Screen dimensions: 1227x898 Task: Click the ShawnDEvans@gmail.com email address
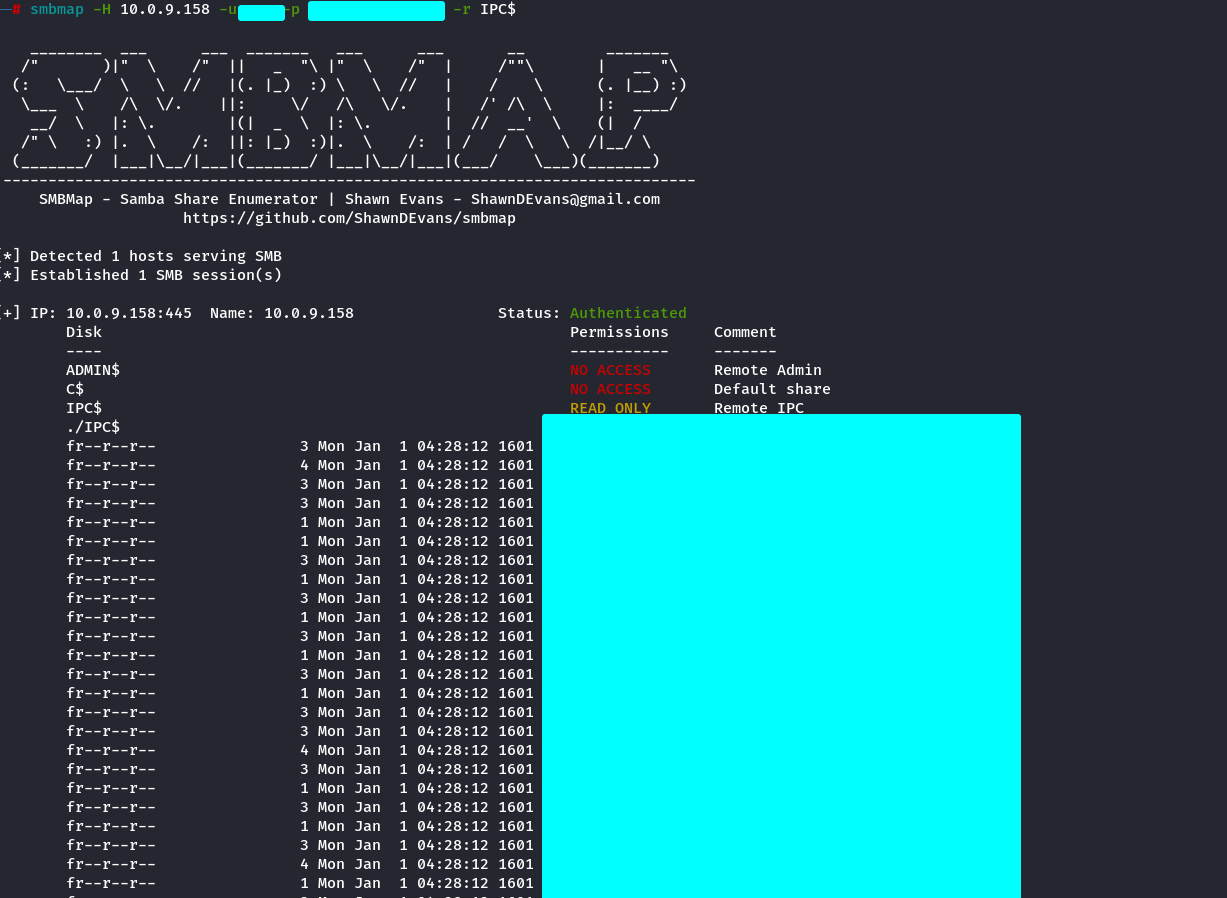point(565,199)
